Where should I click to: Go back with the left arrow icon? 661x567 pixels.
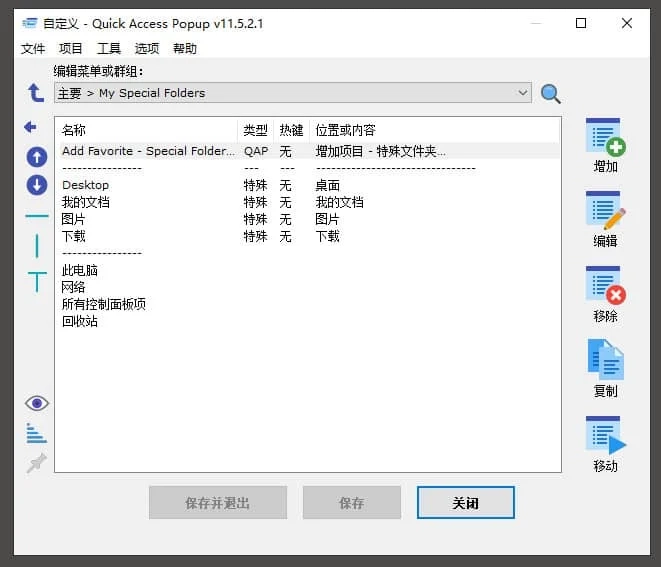(x=30, y=127)
